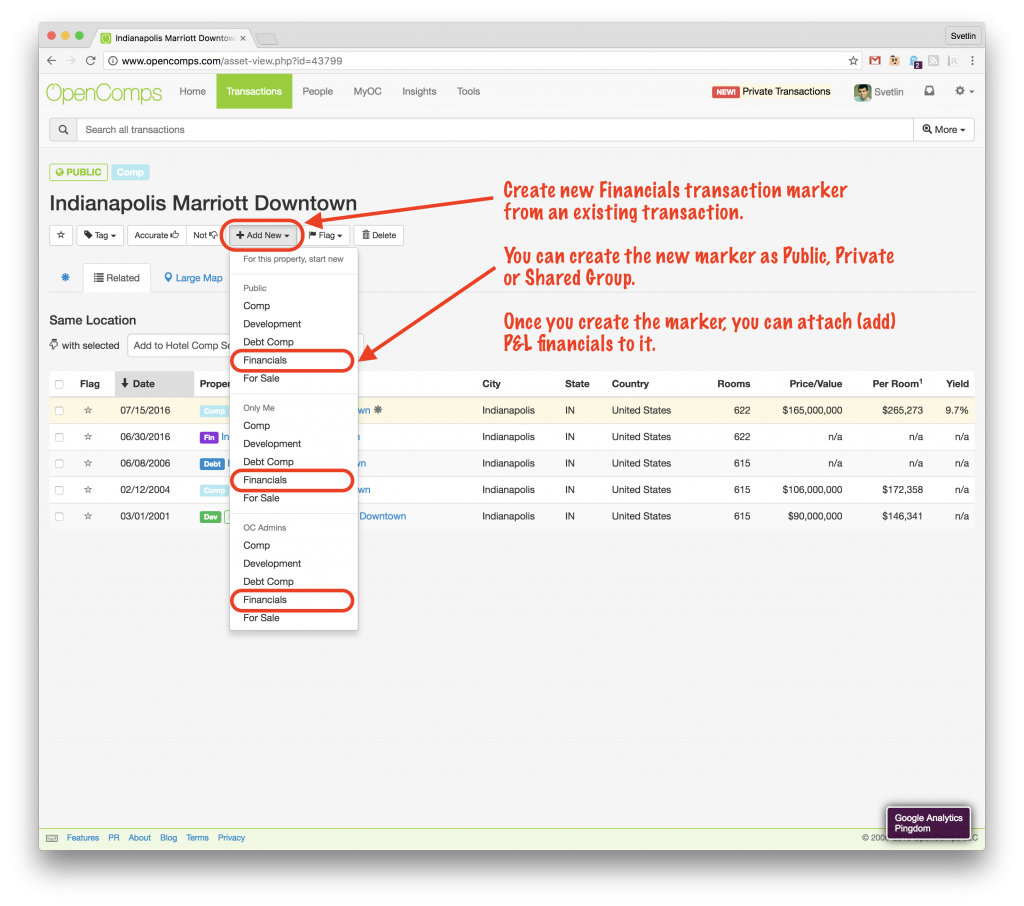
Task: Click the keyboard icon in footer
Action: (52, 838)
